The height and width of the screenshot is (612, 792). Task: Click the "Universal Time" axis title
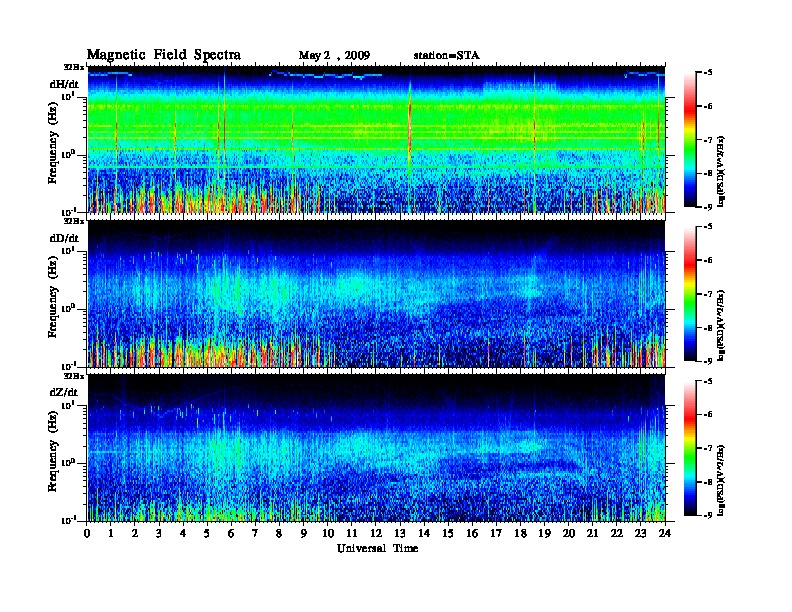point(377,548)
